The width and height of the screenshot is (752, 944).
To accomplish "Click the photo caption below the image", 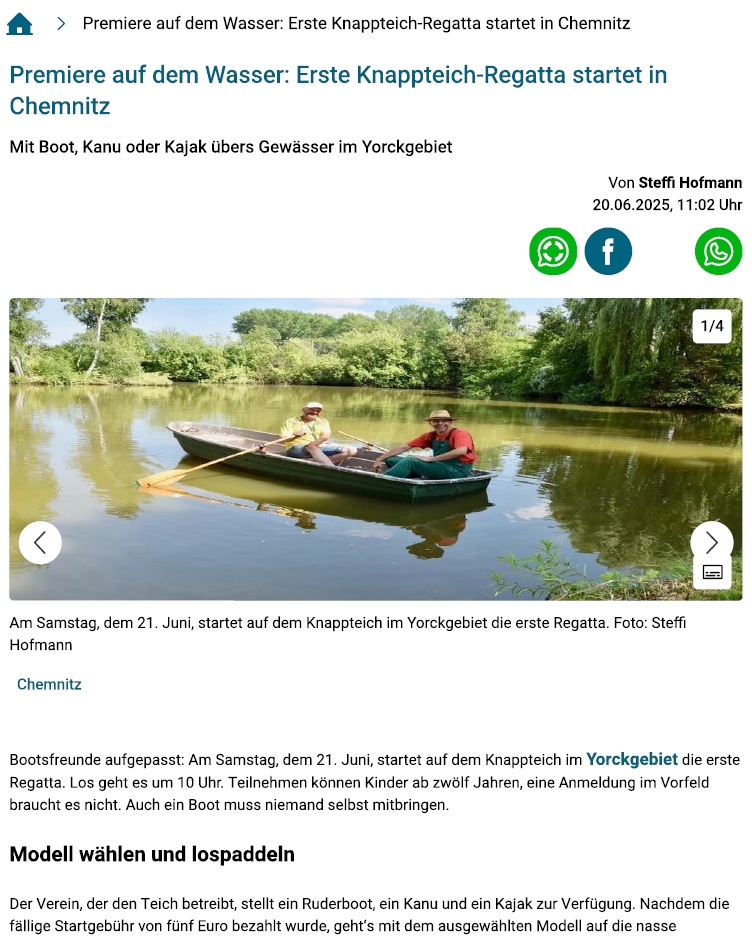I will (347, 633).
